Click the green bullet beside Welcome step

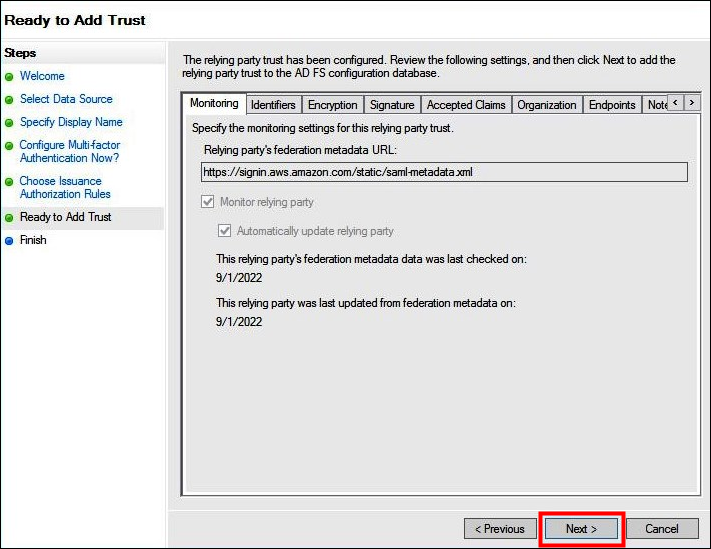pos(9,77)
